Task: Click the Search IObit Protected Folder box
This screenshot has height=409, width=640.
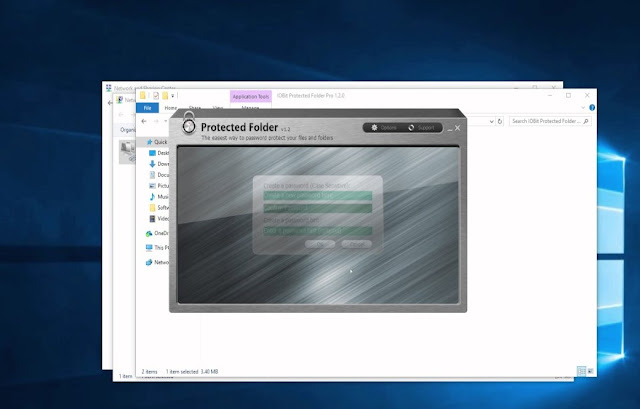Action: click(549, 121)
